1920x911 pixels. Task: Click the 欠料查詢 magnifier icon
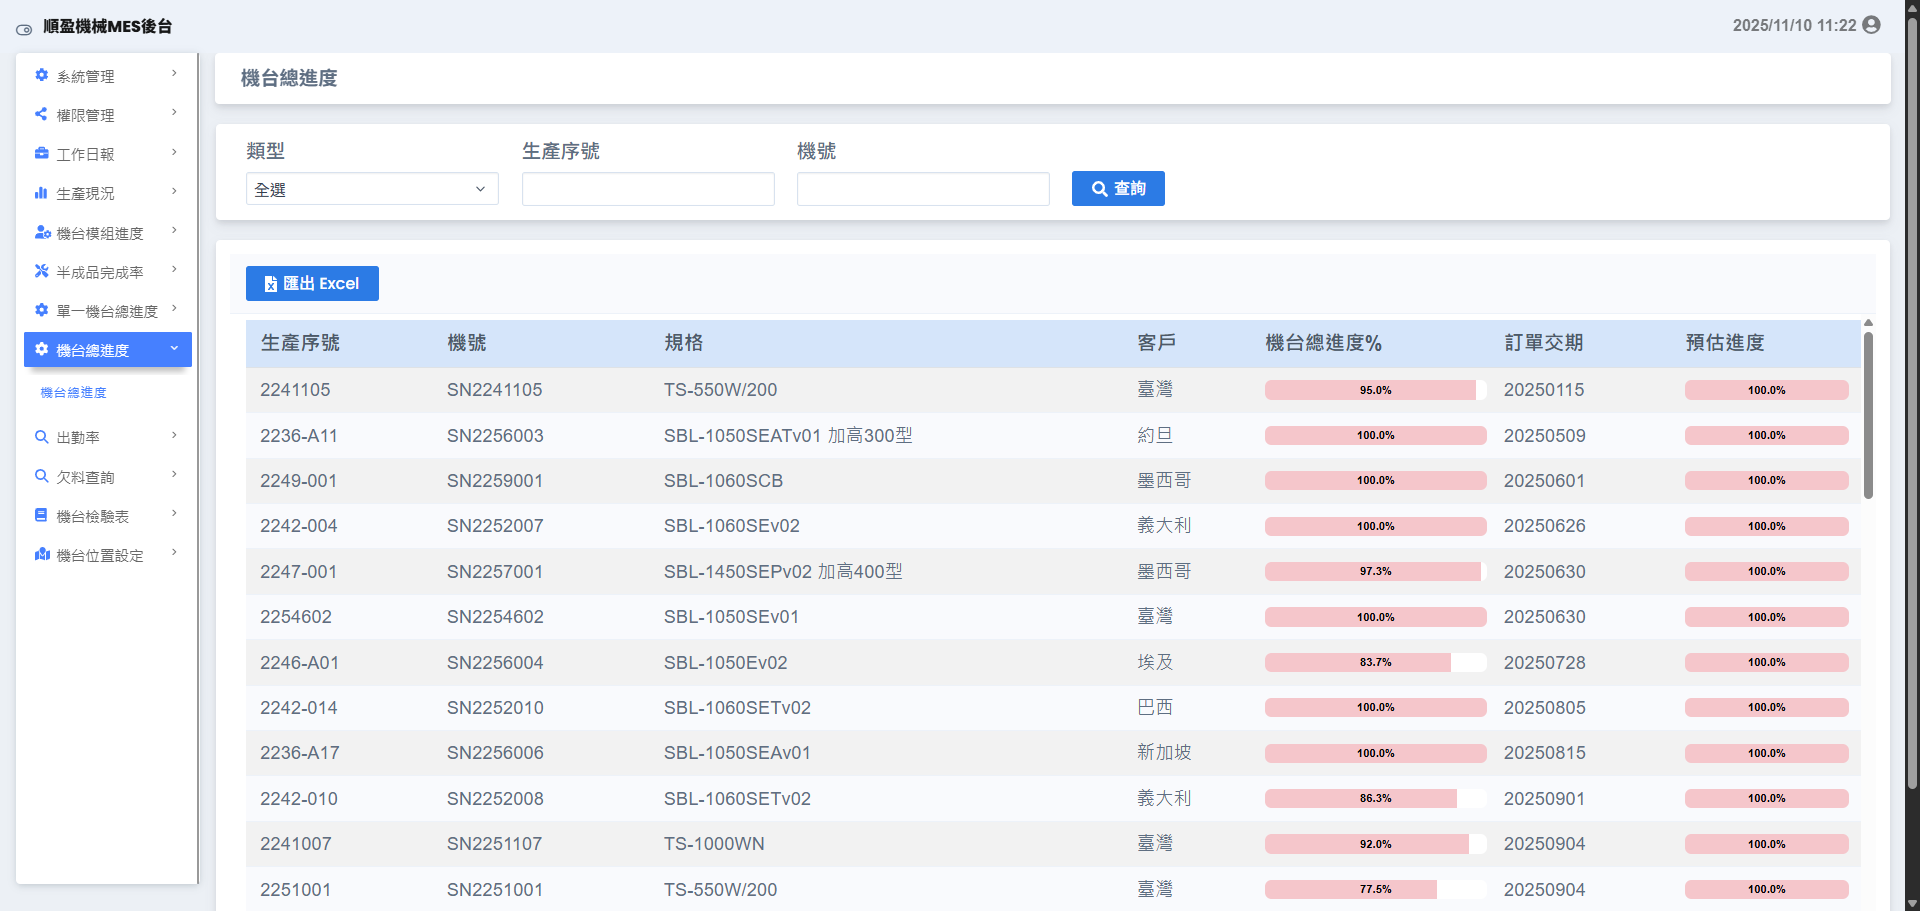[42, 476]
